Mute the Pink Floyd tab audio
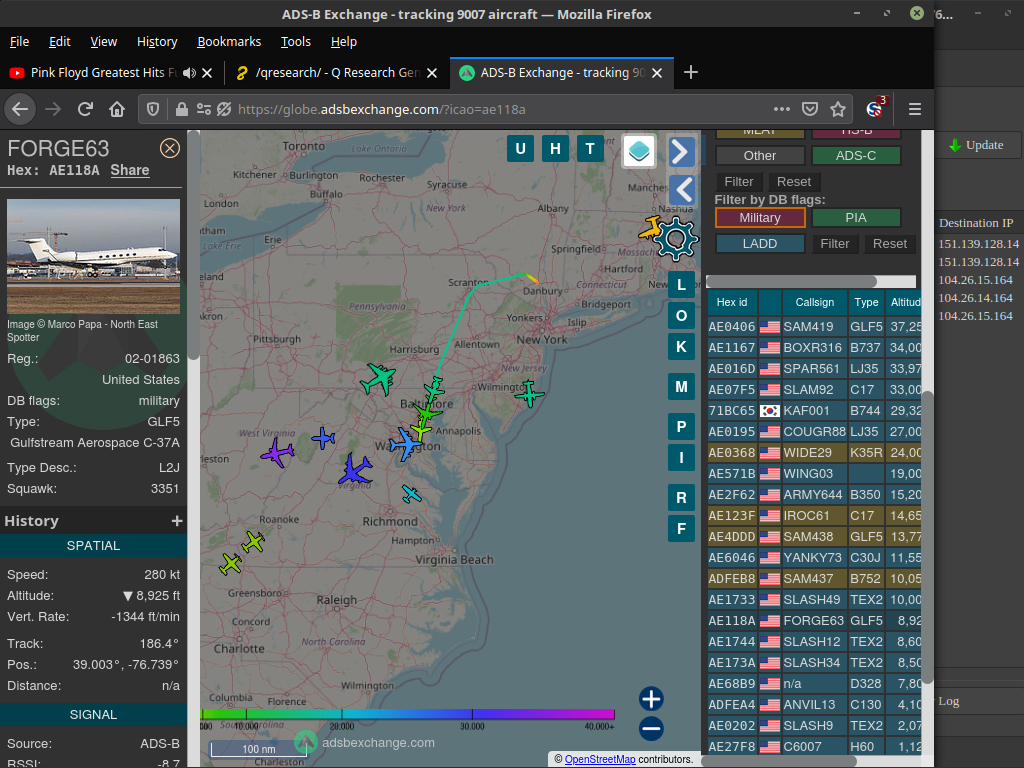1024x768 pixels. (189, 73)
